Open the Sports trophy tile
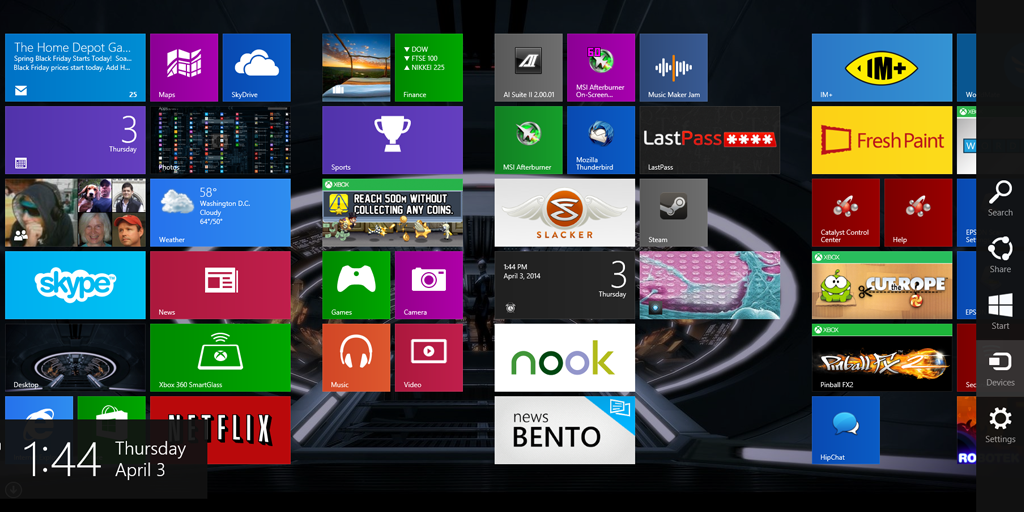 [392, 140]
